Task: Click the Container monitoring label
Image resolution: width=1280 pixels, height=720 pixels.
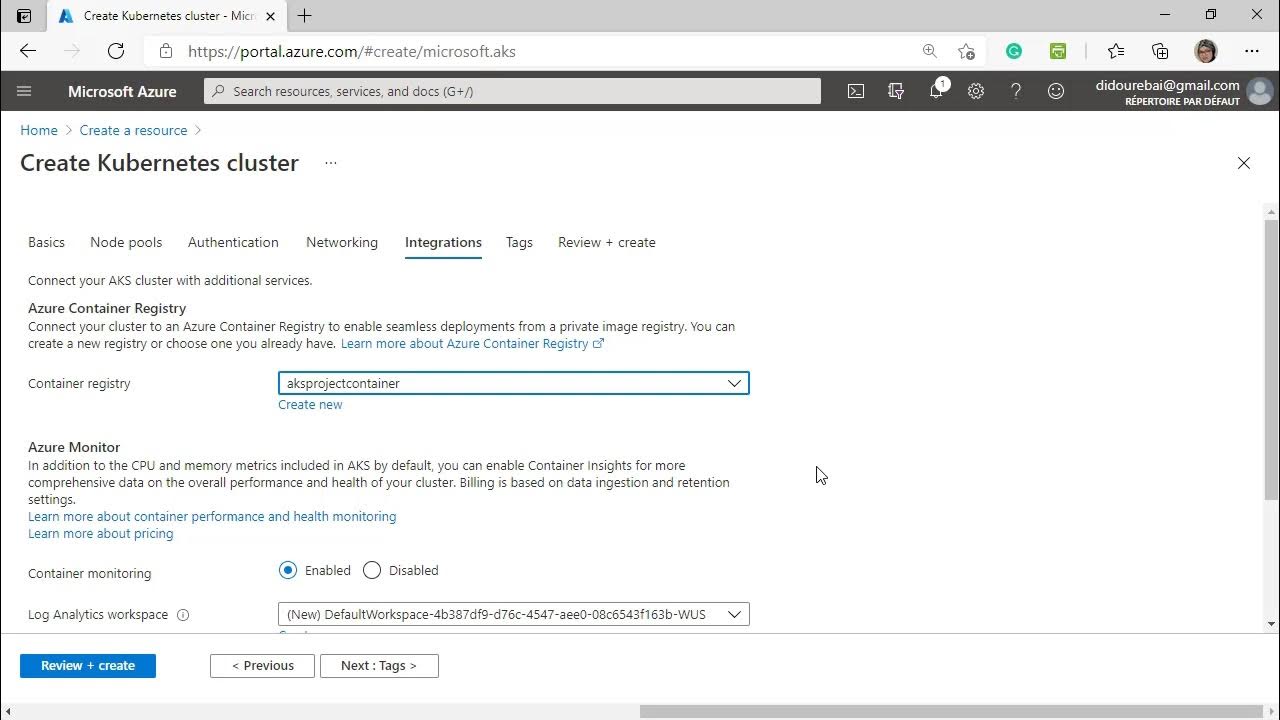Action: click(90, 574)
